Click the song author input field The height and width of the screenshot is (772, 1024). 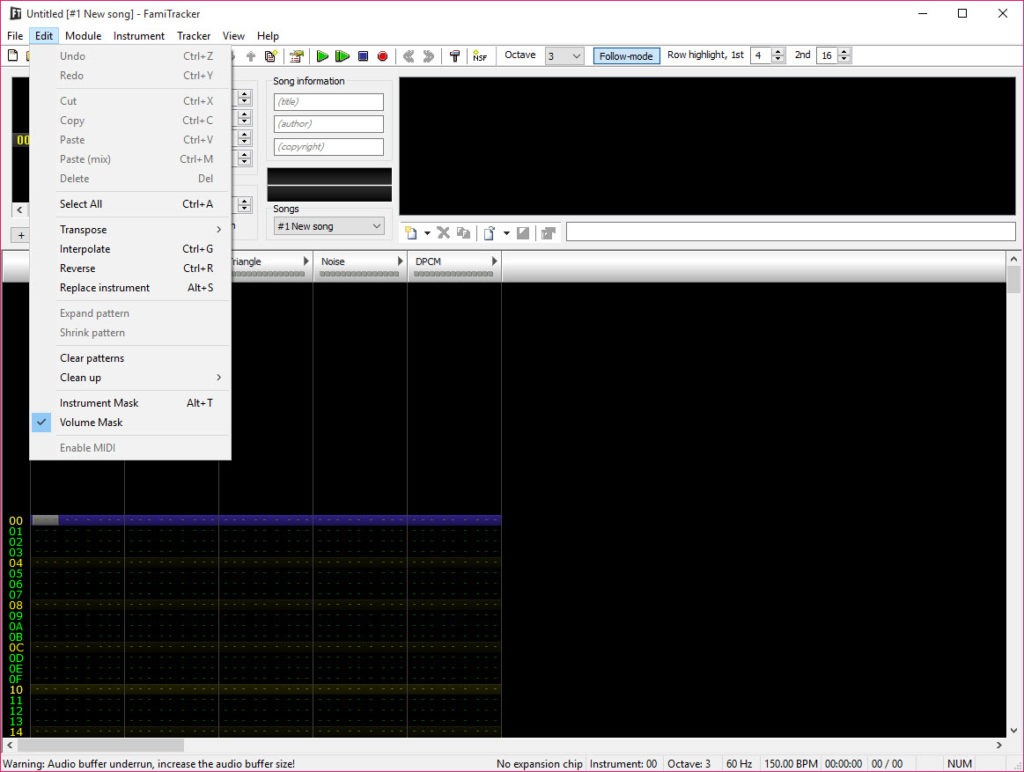[328, 124]
